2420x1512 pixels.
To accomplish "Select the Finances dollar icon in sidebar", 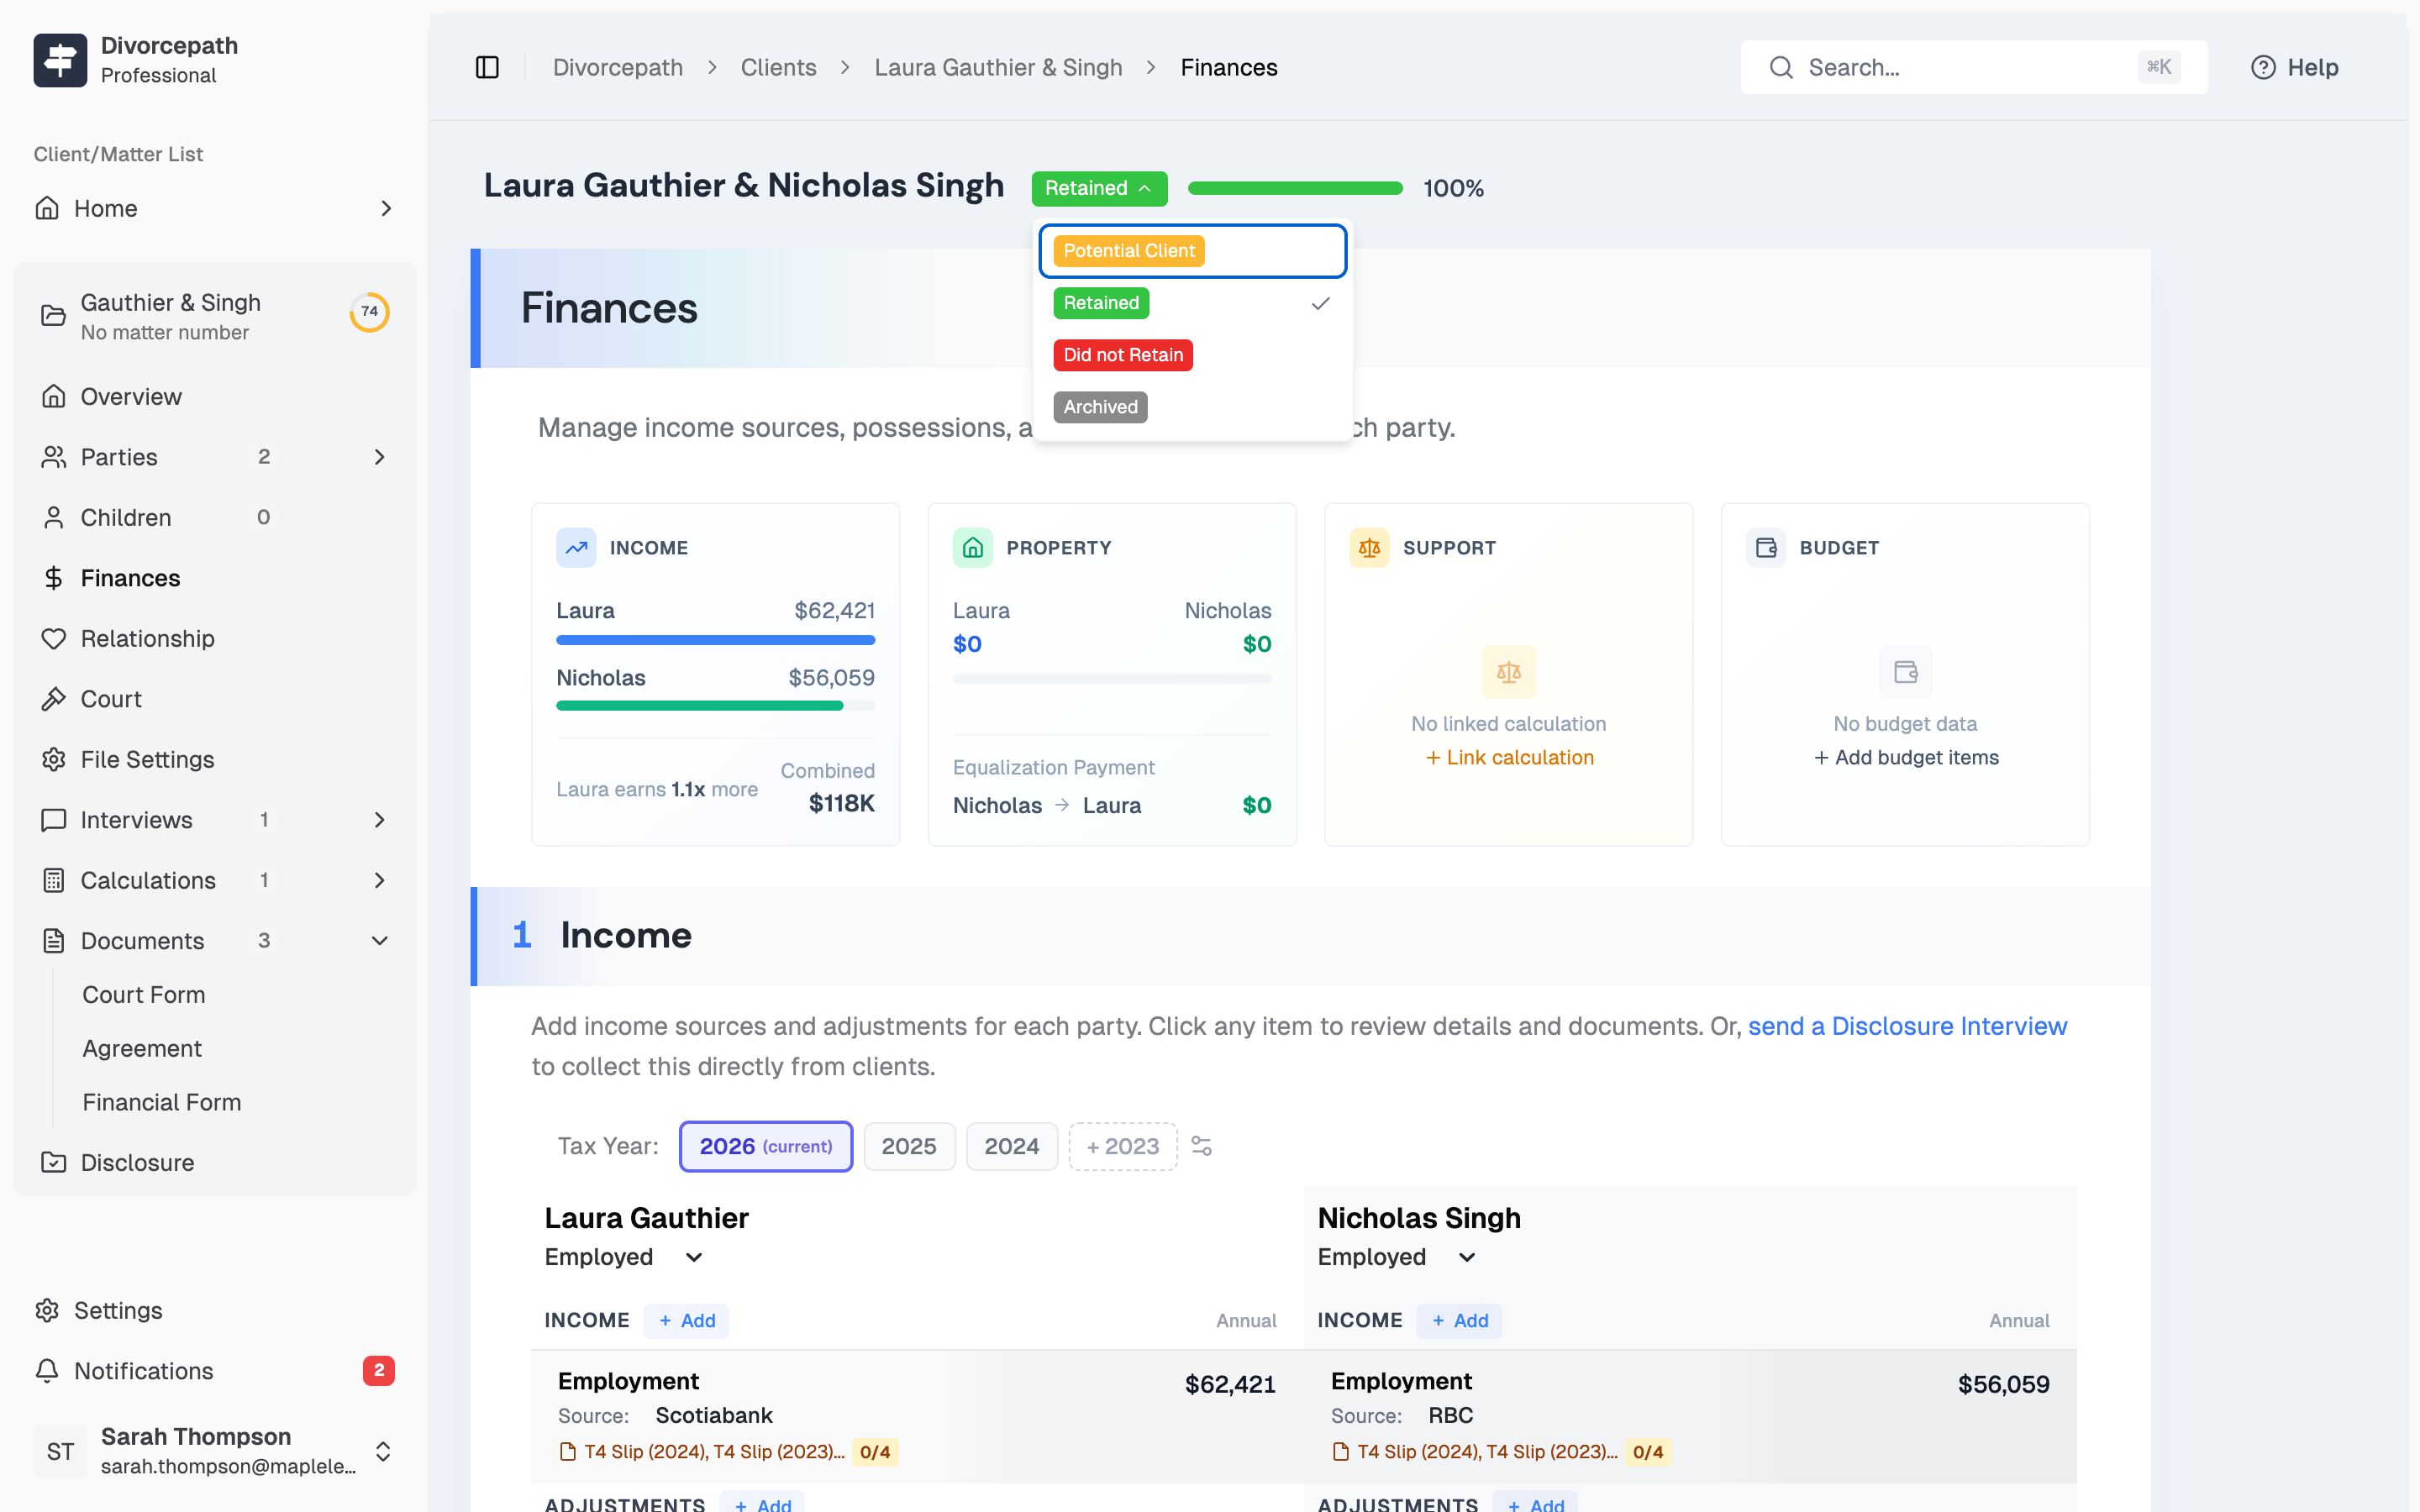I will click(x=53, y=578).
